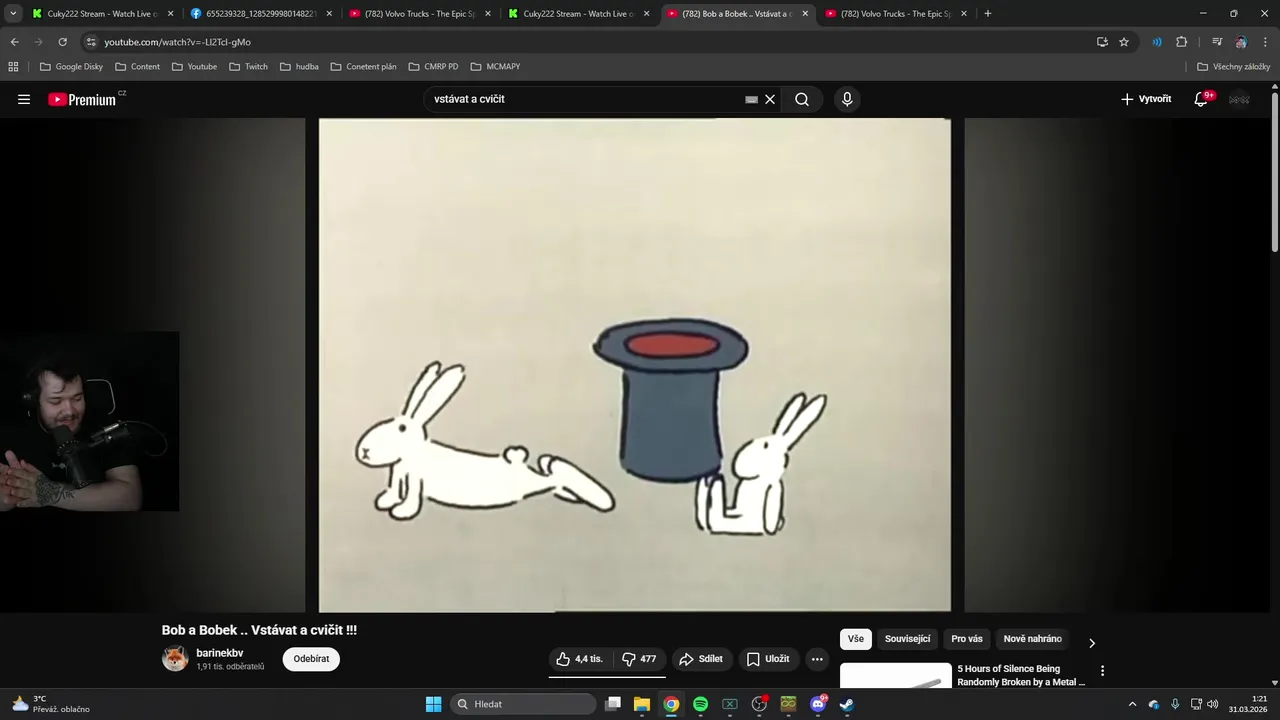
Task: Open the 5 Hours of Silence video title
Action: tap(1021, 675)
